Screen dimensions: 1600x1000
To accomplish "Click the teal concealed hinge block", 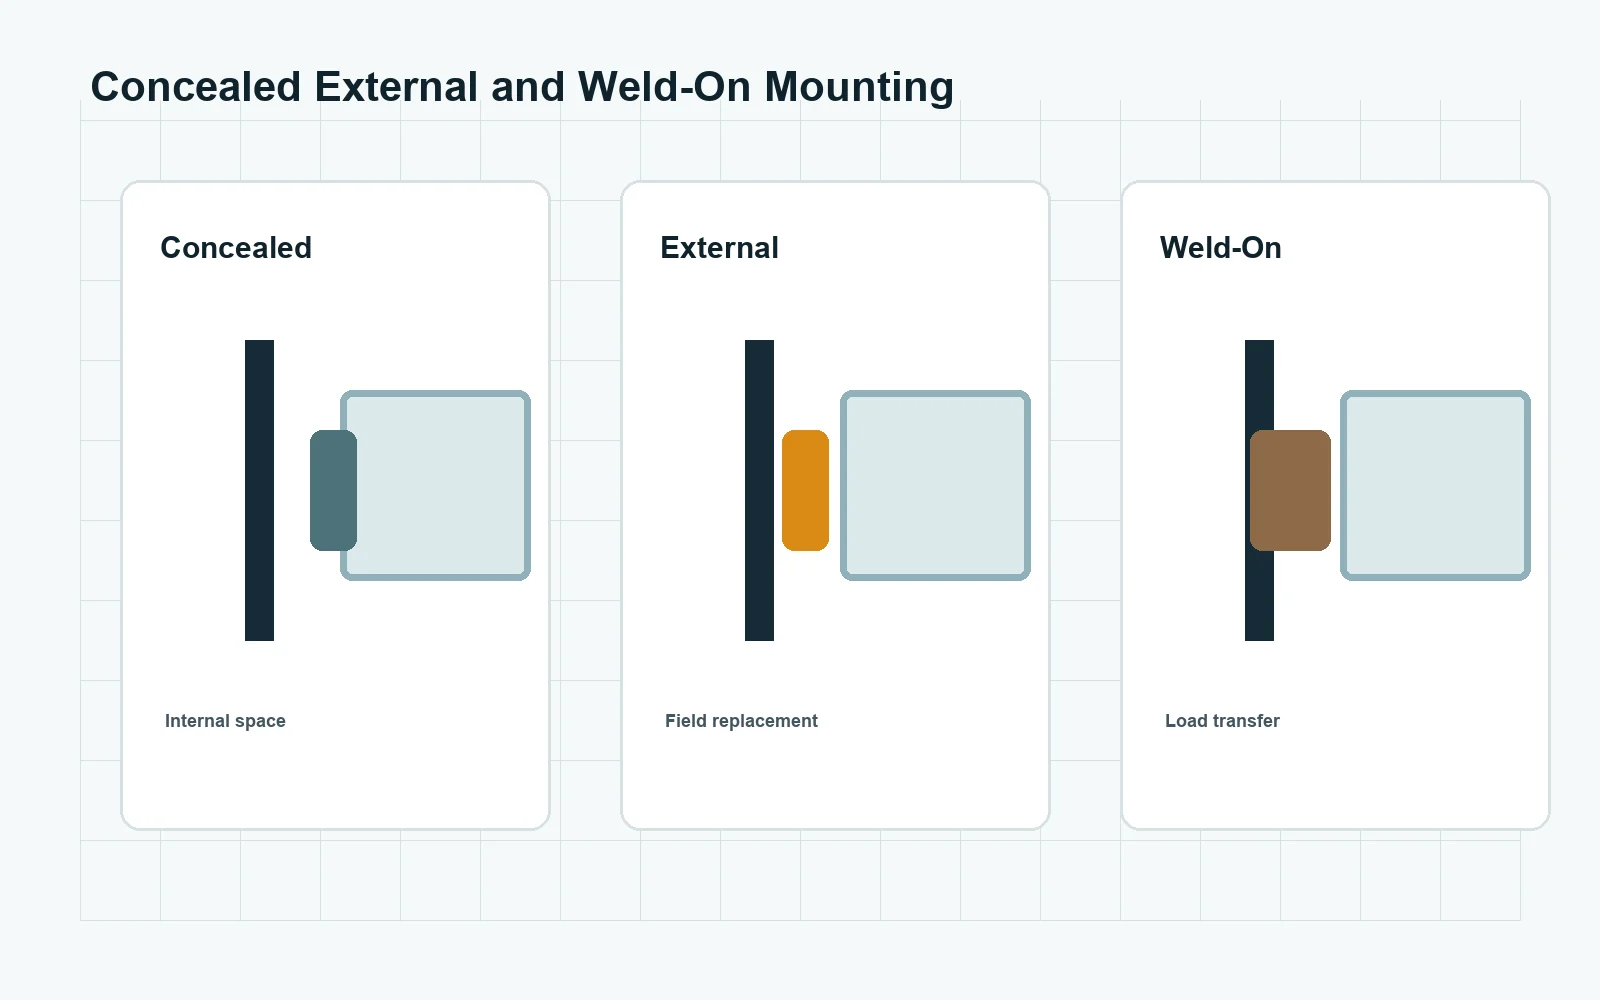I will coord(333,490).
